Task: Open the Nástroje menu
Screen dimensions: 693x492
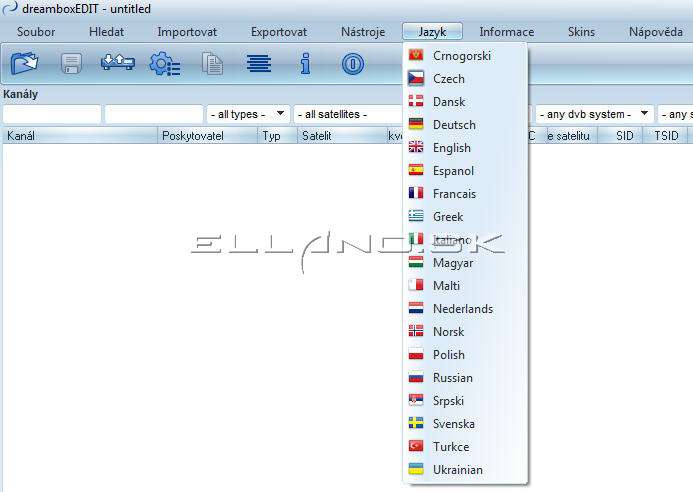Action: [363, 32]
